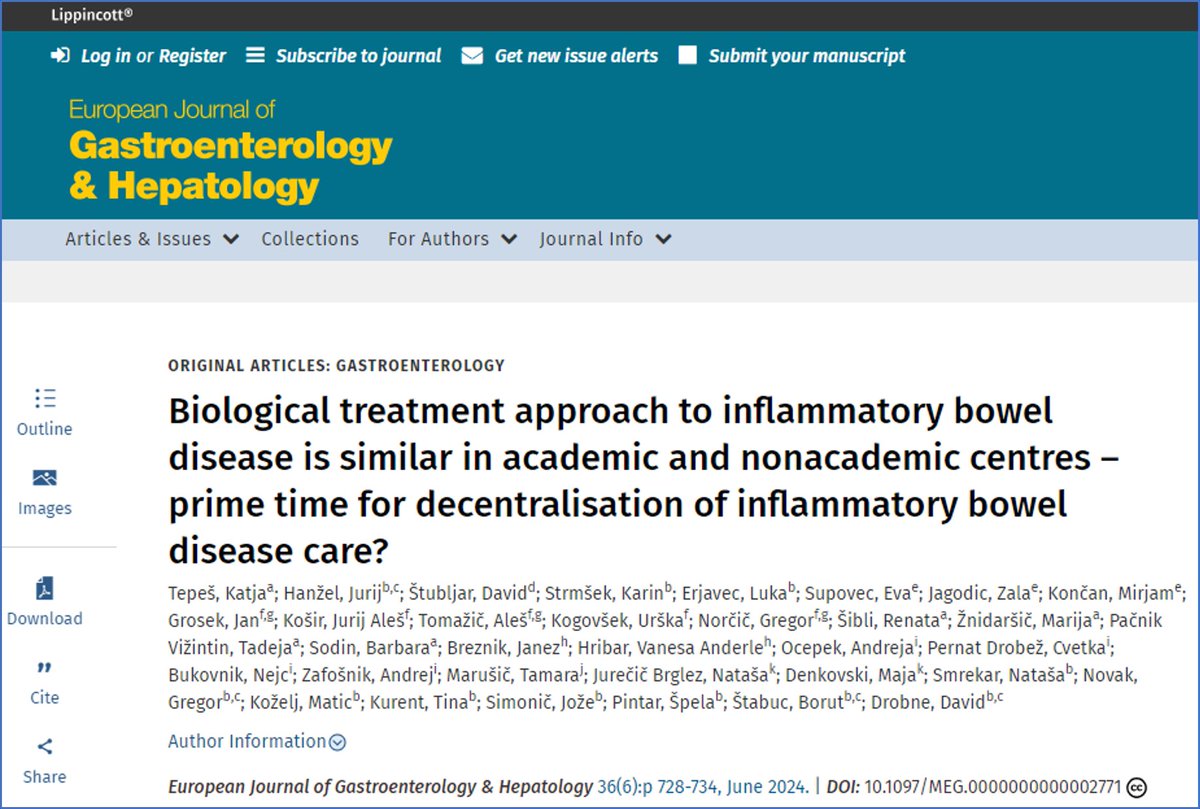Click author name Ocepek, Andreja
Viewport: 1200px width, 809px height.
(x=850, y=648)
